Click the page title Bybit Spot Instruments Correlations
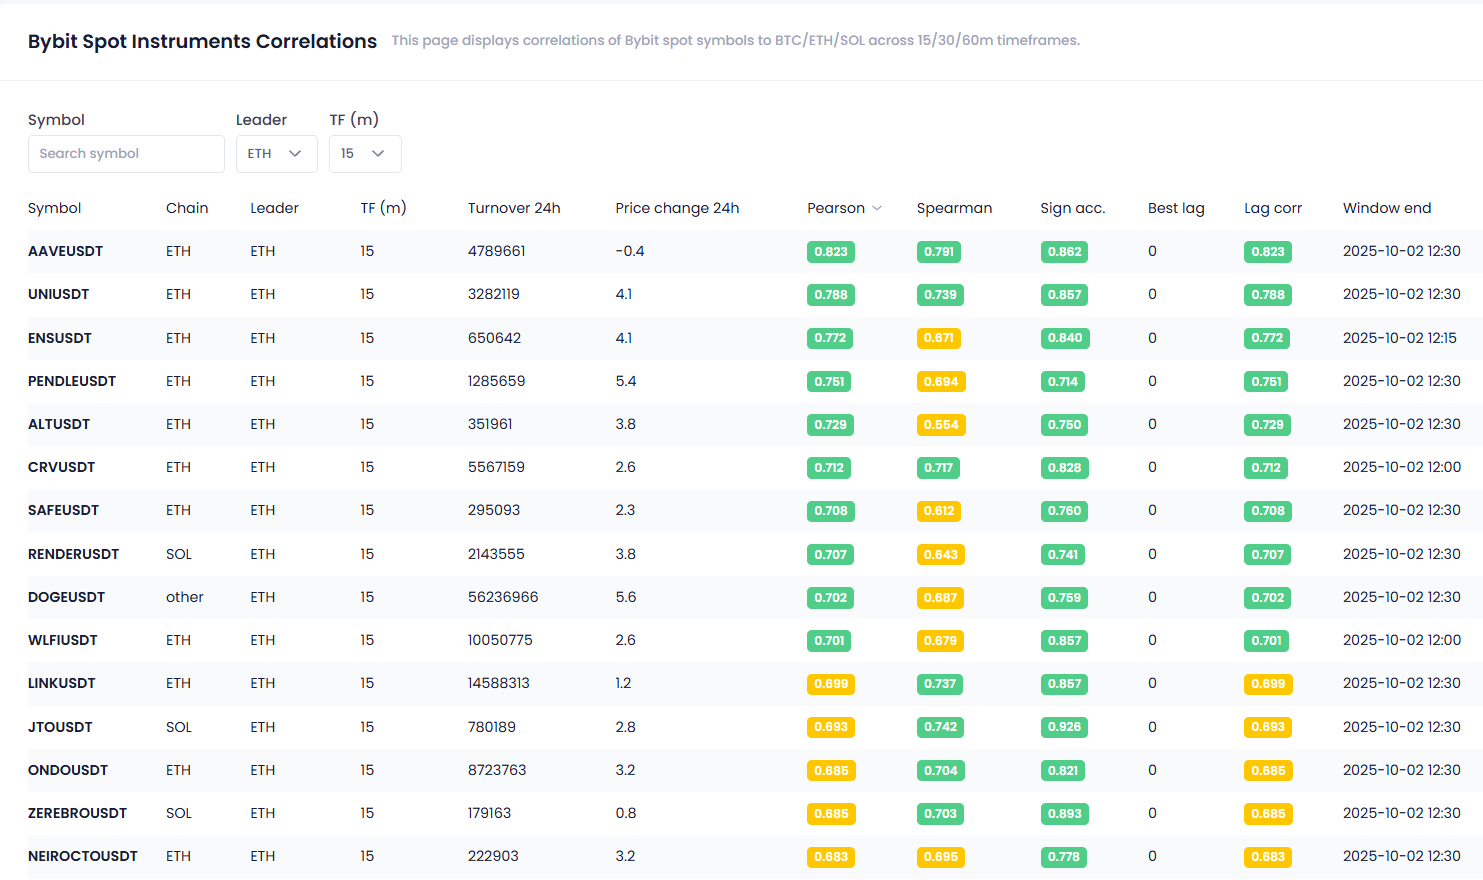This screenshot has height=880, width=1483. click(202, 41)
